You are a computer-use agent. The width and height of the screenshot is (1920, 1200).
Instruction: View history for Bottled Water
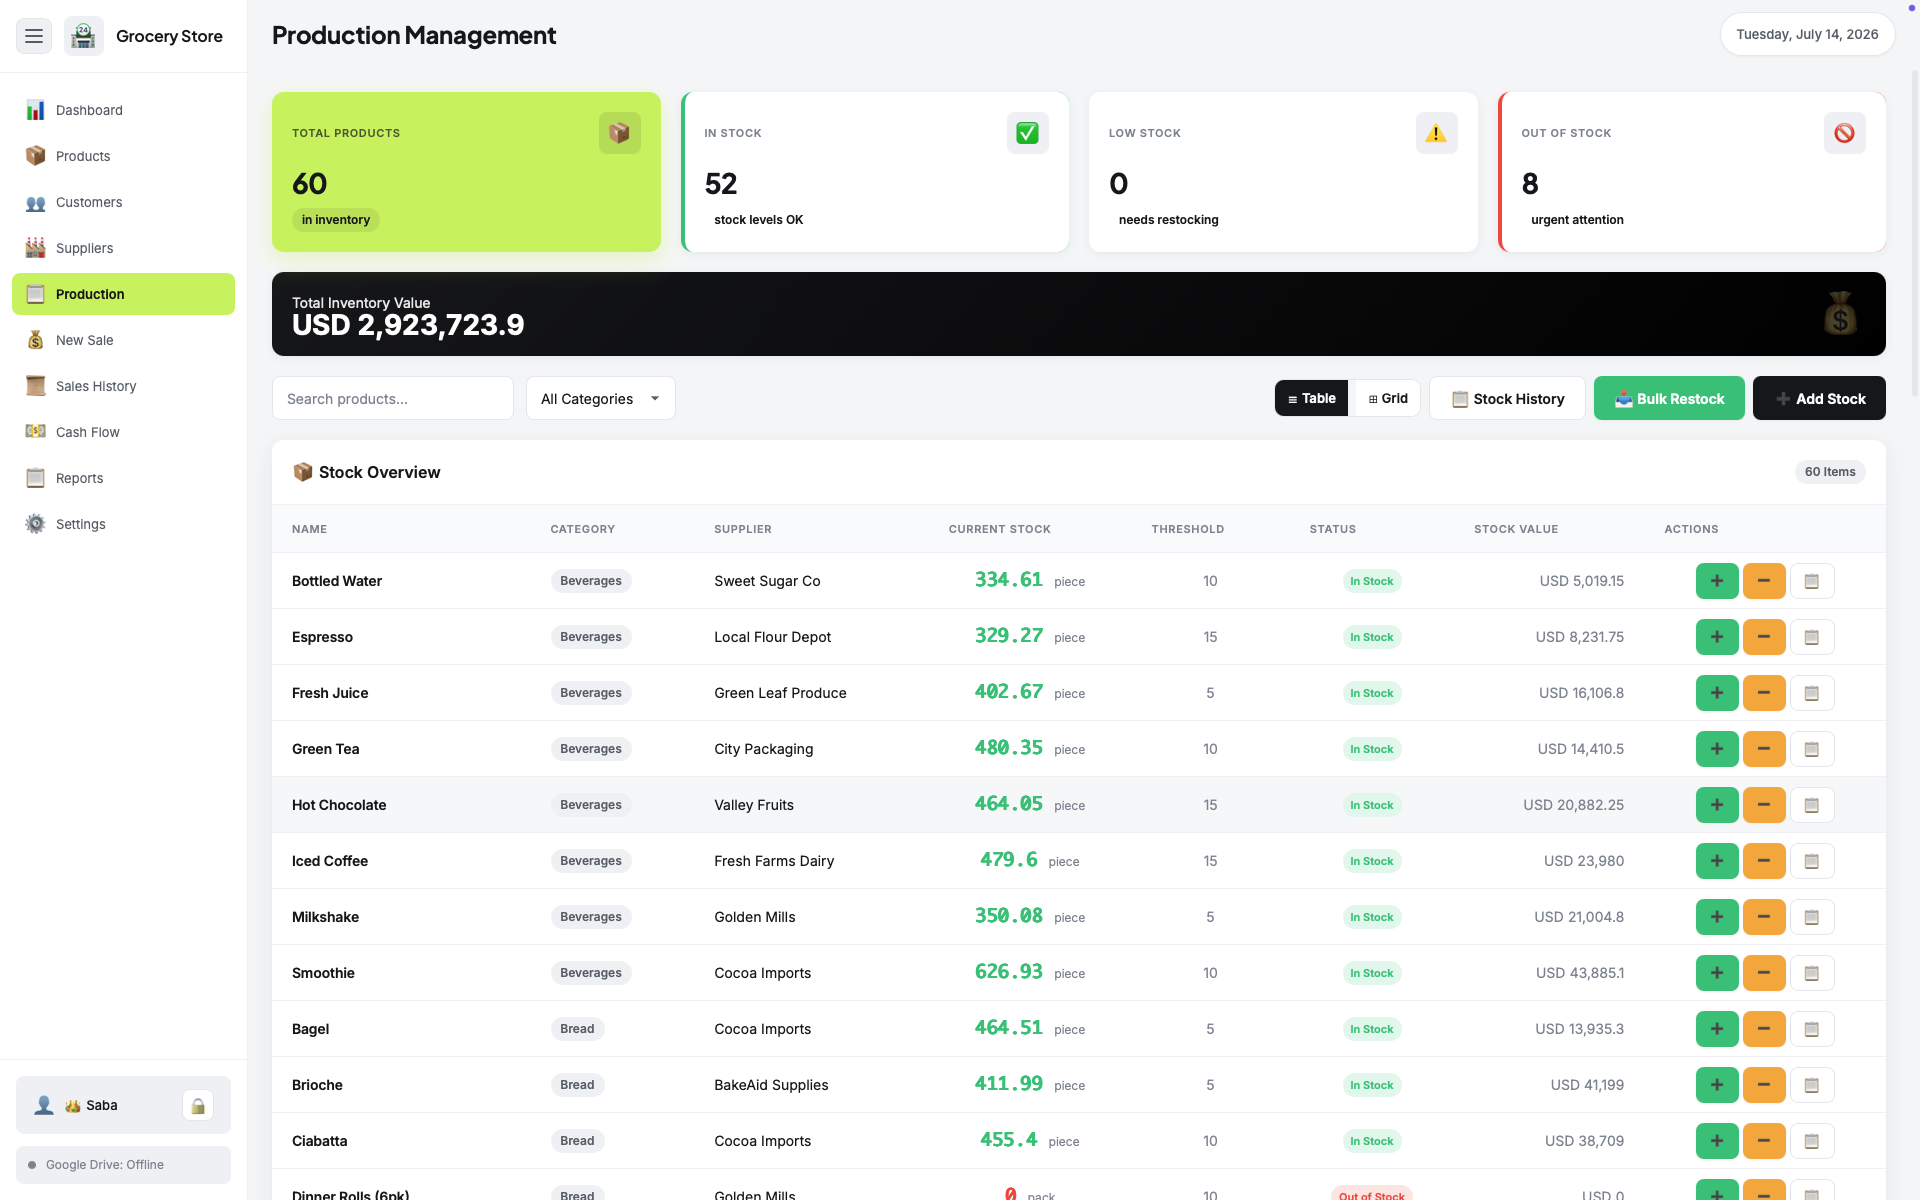click(x=1812, y=581)
